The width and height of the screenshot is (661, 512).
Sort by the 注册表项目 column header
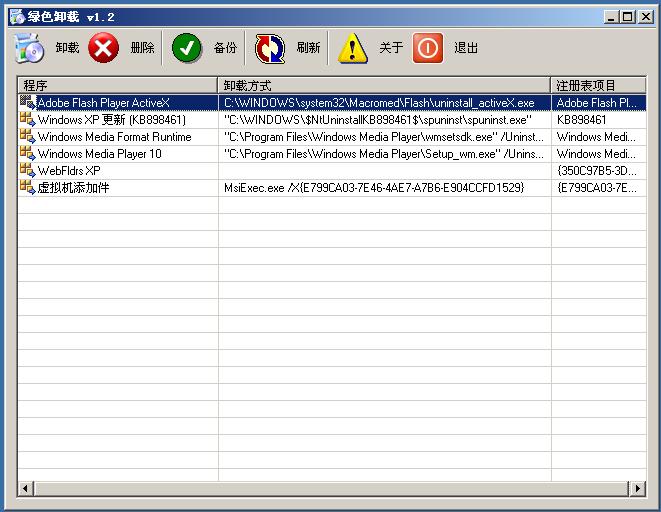click(598, 86)
